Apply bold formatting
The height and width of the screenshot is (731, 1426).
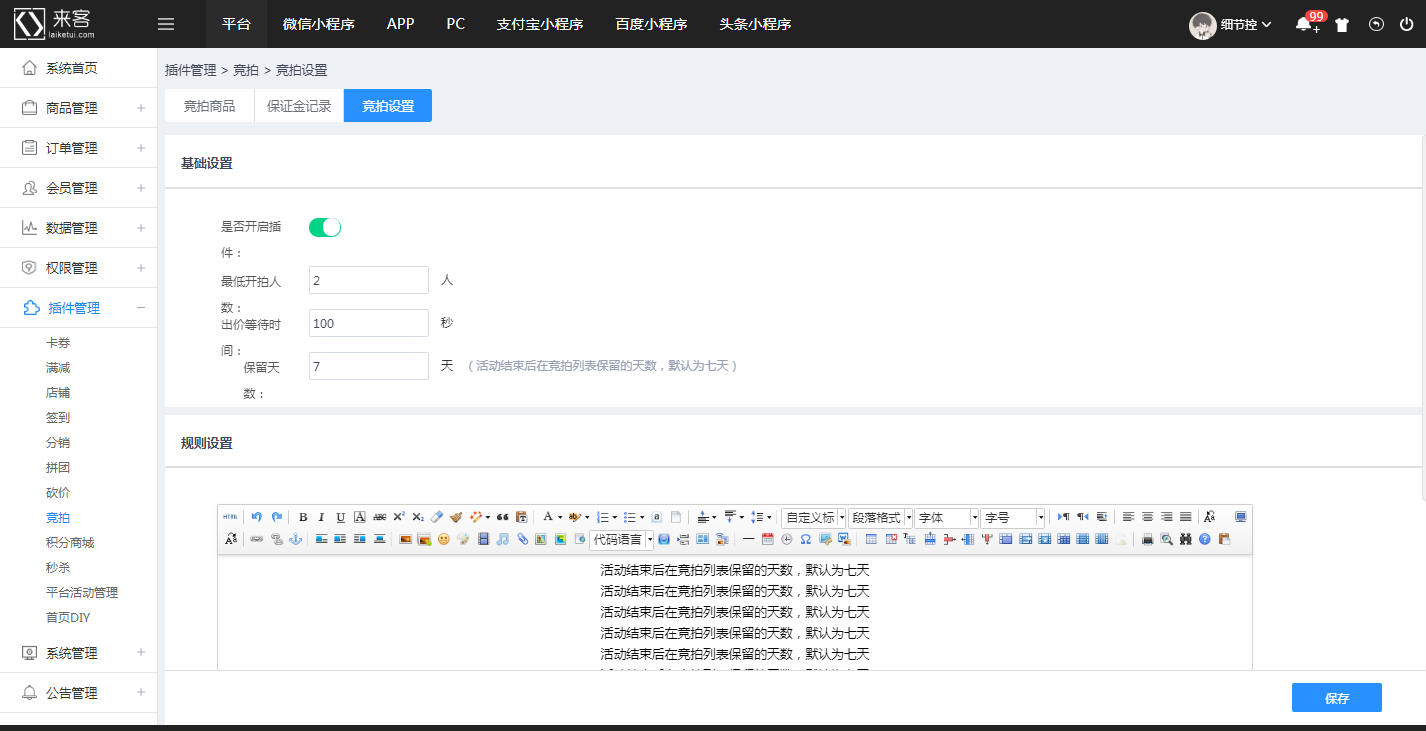coord(303,517)
